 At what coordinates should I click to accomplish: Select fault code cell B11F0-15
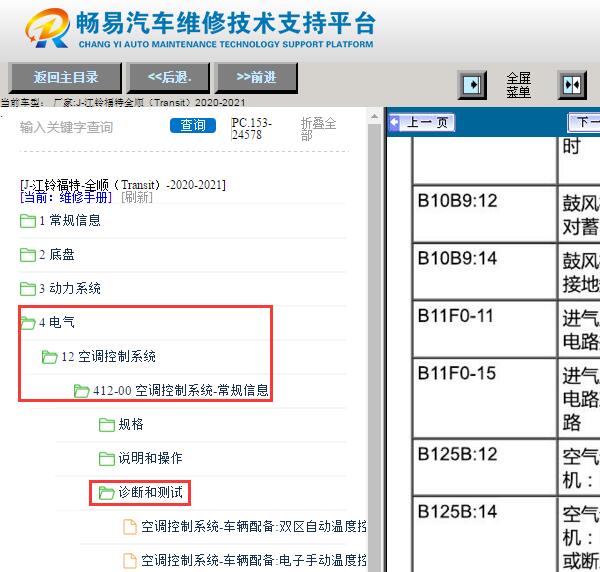484,398
